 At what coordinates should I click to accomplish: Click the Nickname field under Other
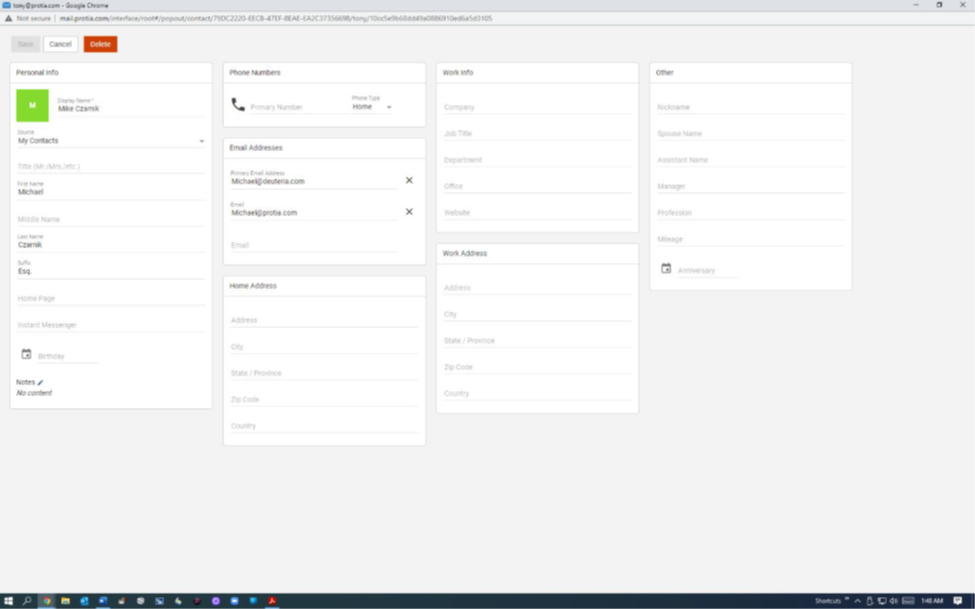coord(750,107)
